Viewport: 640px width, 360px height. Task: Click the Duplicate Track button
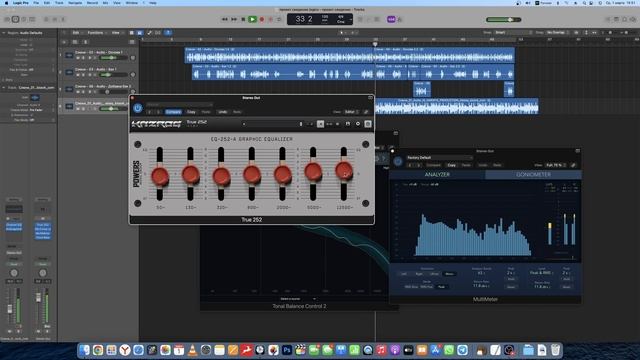pyautogui.click(x=75, y=42)
